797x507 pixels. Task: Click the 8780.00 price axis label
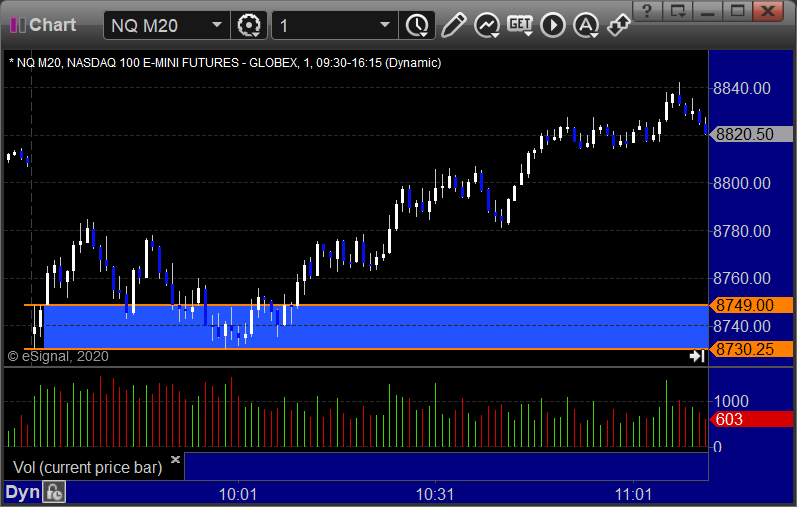pos(742,231)
